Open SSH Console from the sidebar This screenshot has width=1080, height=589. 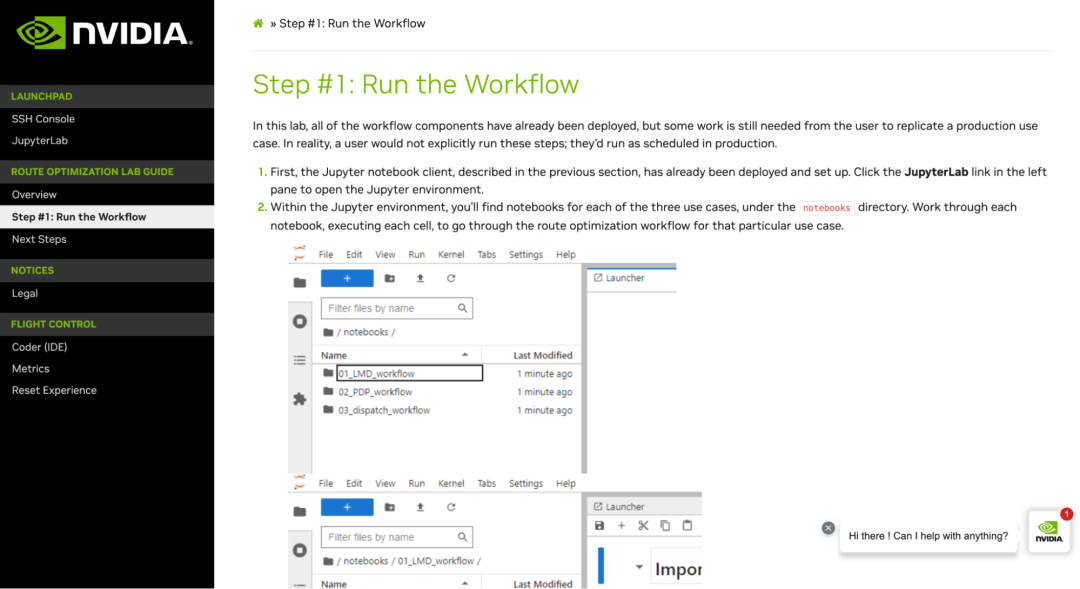(43, 119)
